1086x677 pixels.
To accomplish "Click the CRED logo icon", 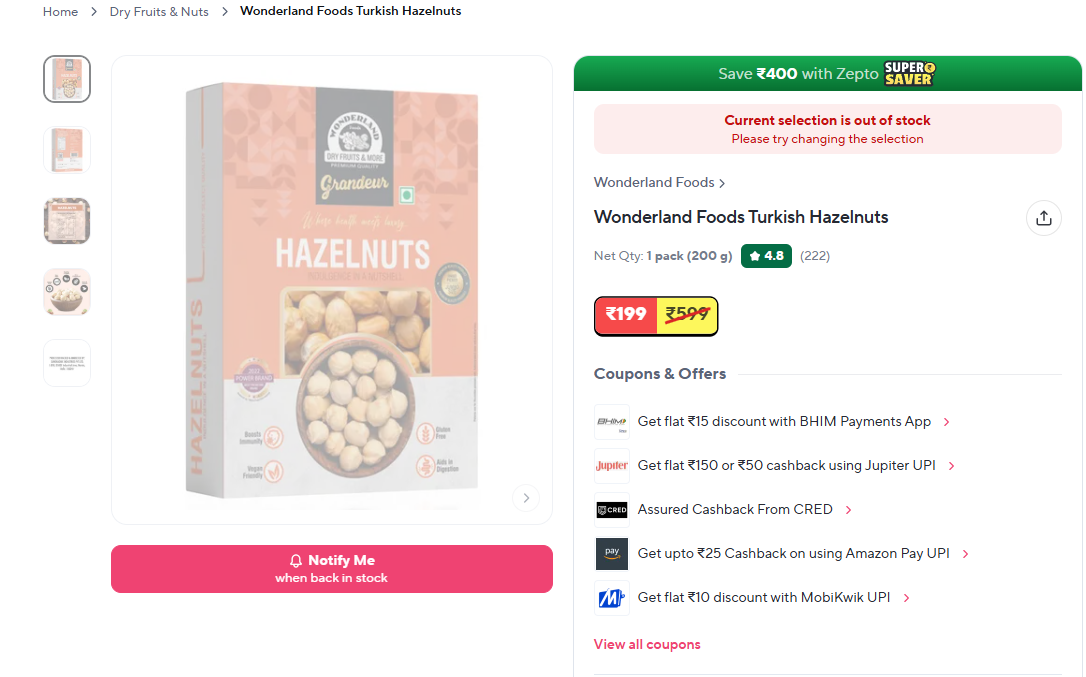I will (611, 510).
